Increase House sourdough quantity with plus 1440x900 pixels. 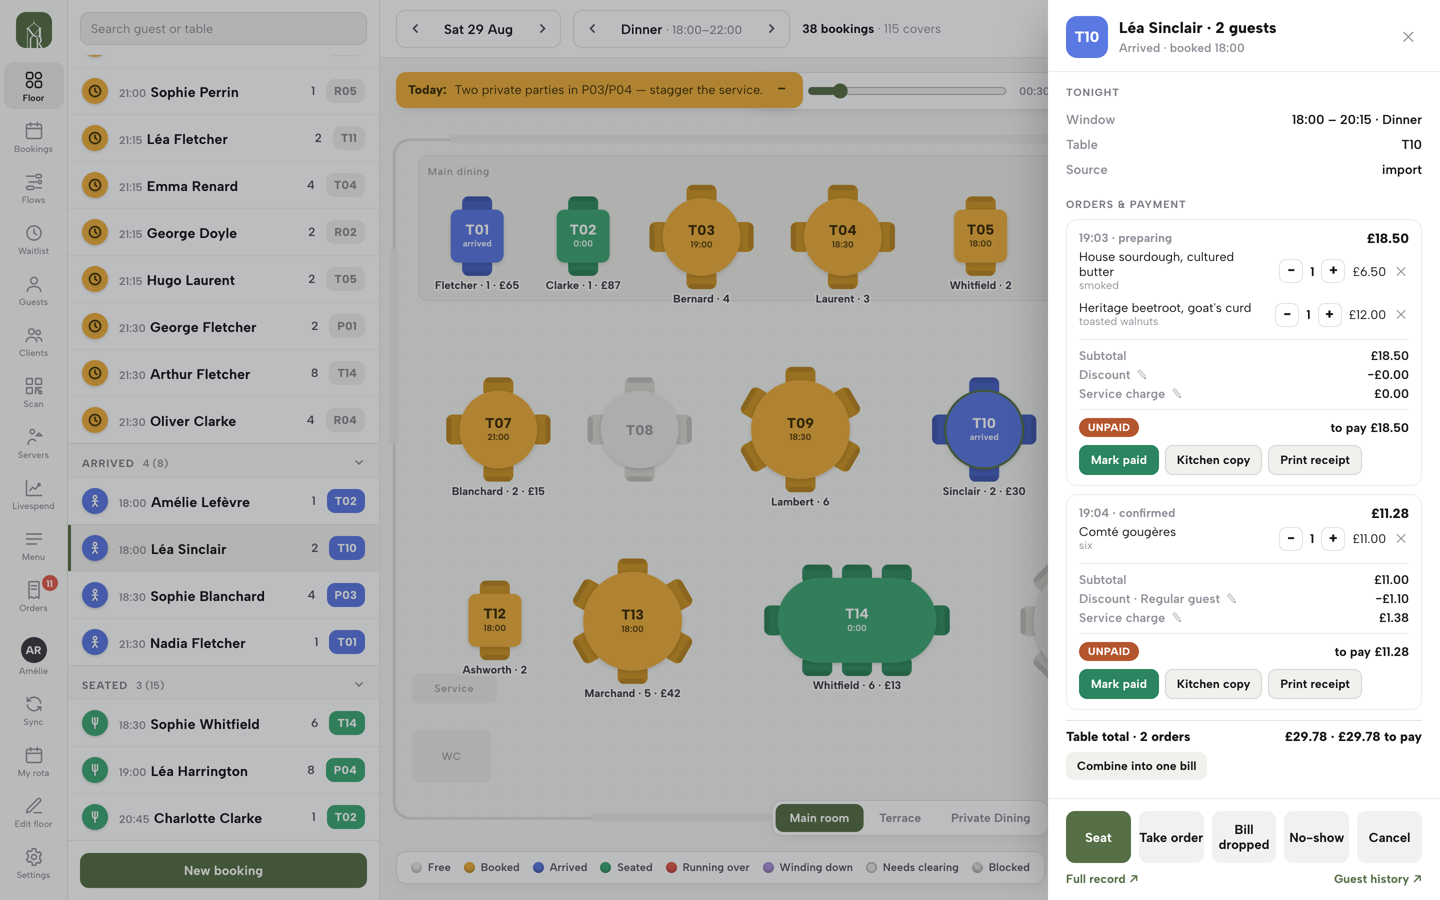click(1333, 271)
